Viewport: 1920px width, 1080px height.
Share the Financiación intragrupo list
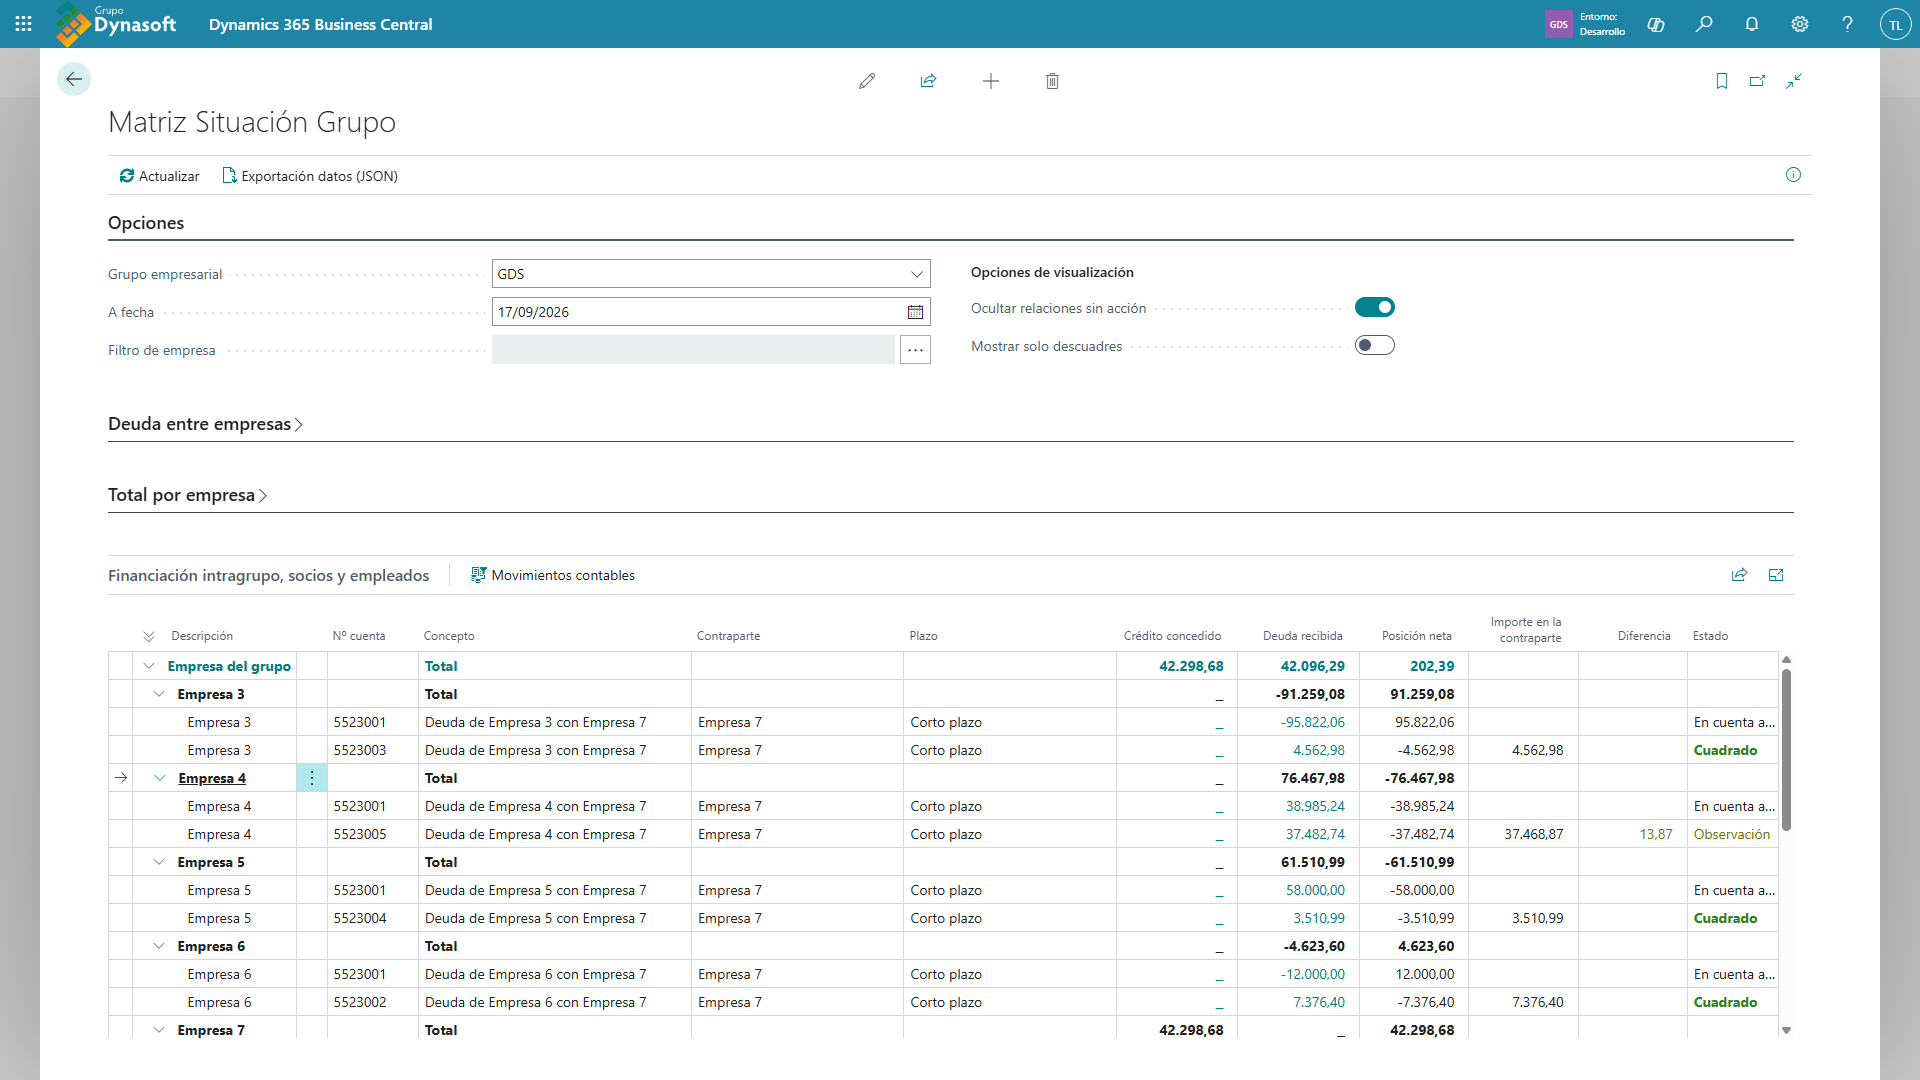point(1739,575)
